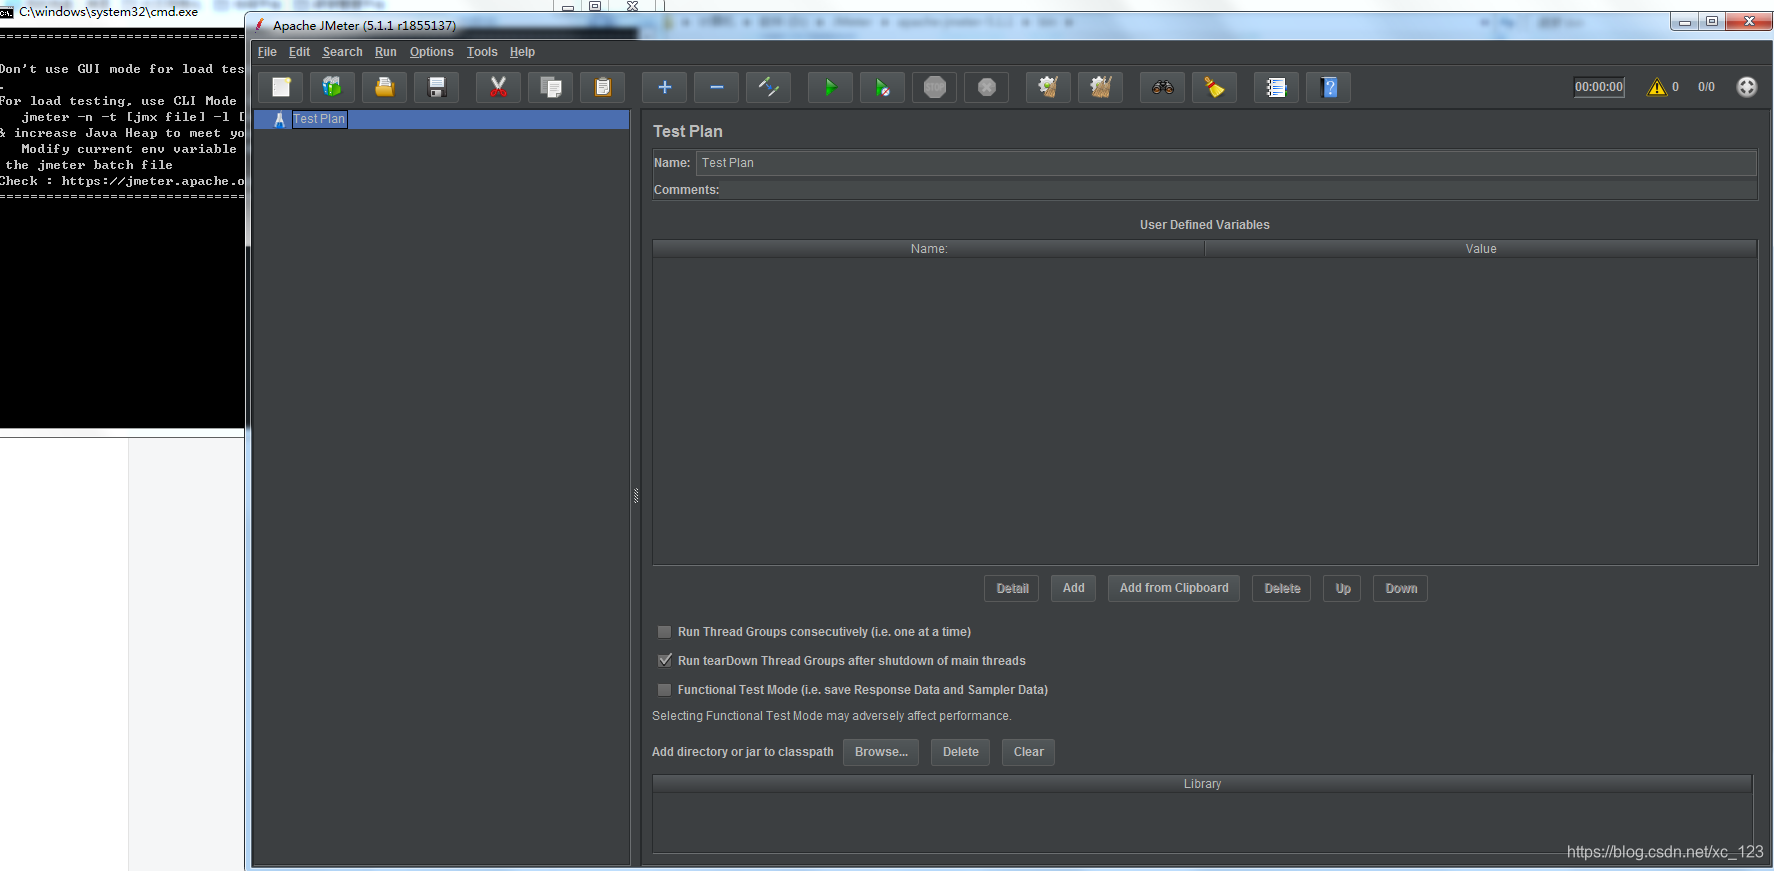Open the Tools menu
Screen dimensions: 1774x871
(x=482, y=52)
